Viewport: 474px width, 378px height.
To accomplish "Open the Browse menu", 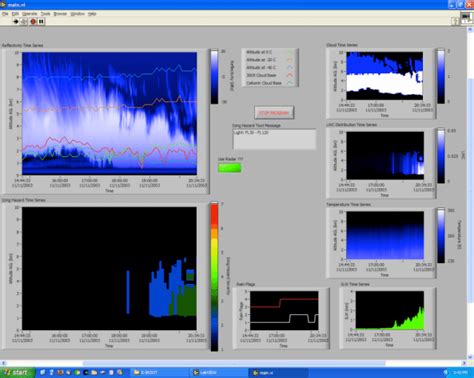I will [60, 14].
